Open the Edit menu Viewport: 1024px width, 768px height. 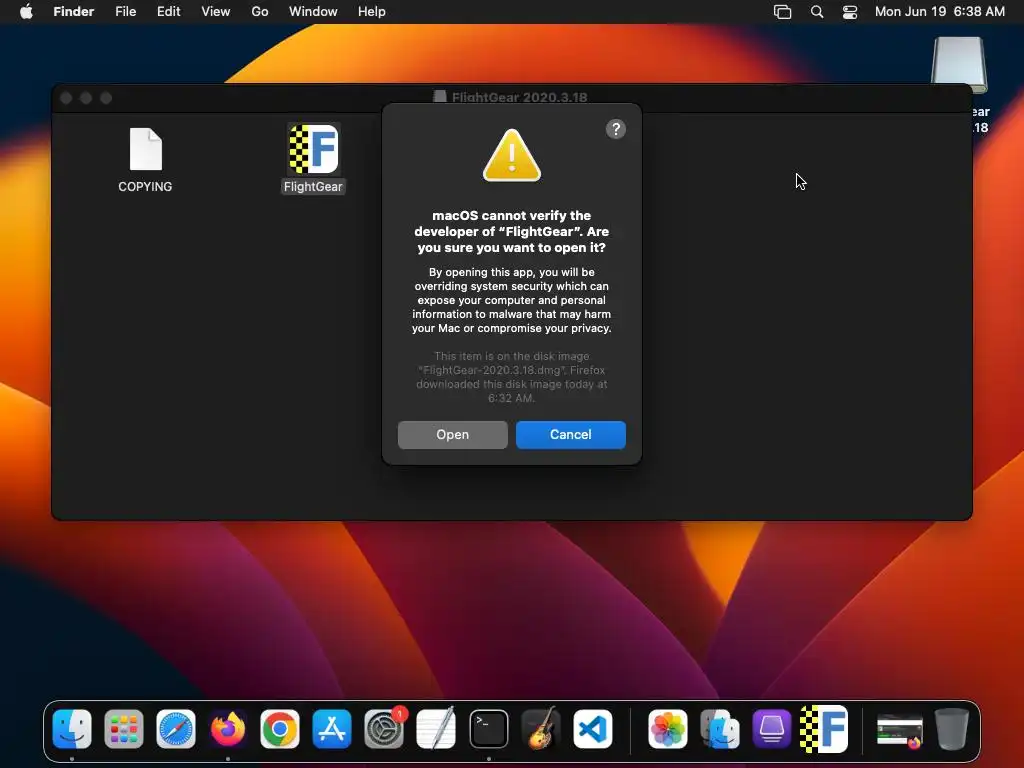pos(168,12)
